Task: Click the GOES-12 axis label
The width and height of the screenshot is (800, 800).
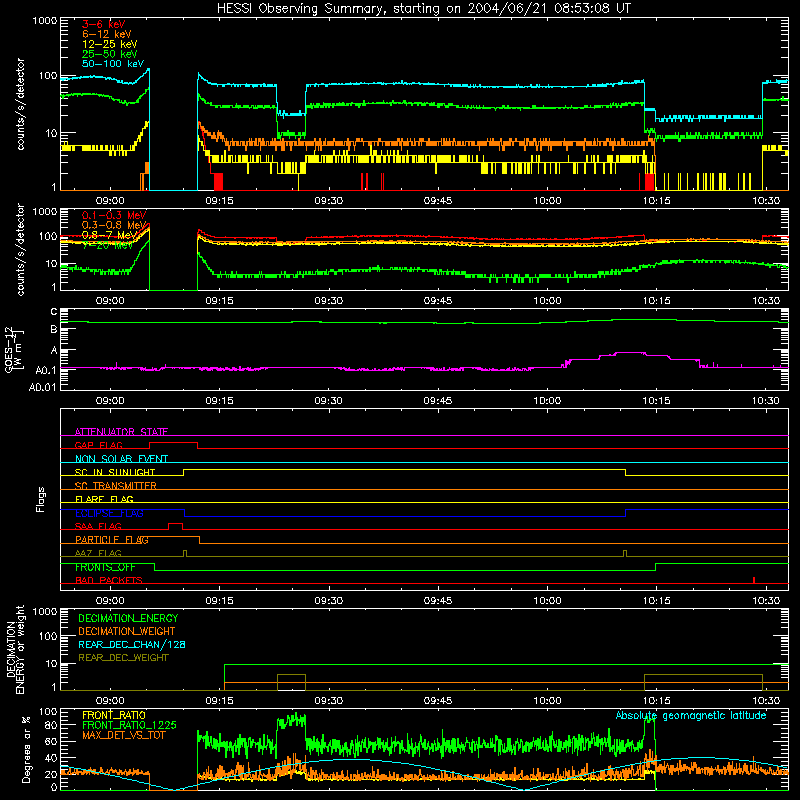Action: click(x=14, y=349)
